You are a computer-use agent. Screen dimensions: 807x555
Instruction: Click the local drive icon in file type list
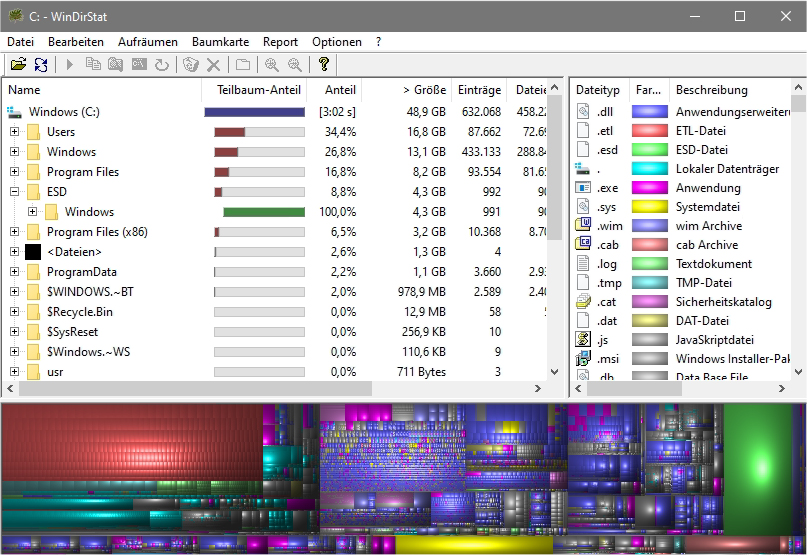click(583, 168)
